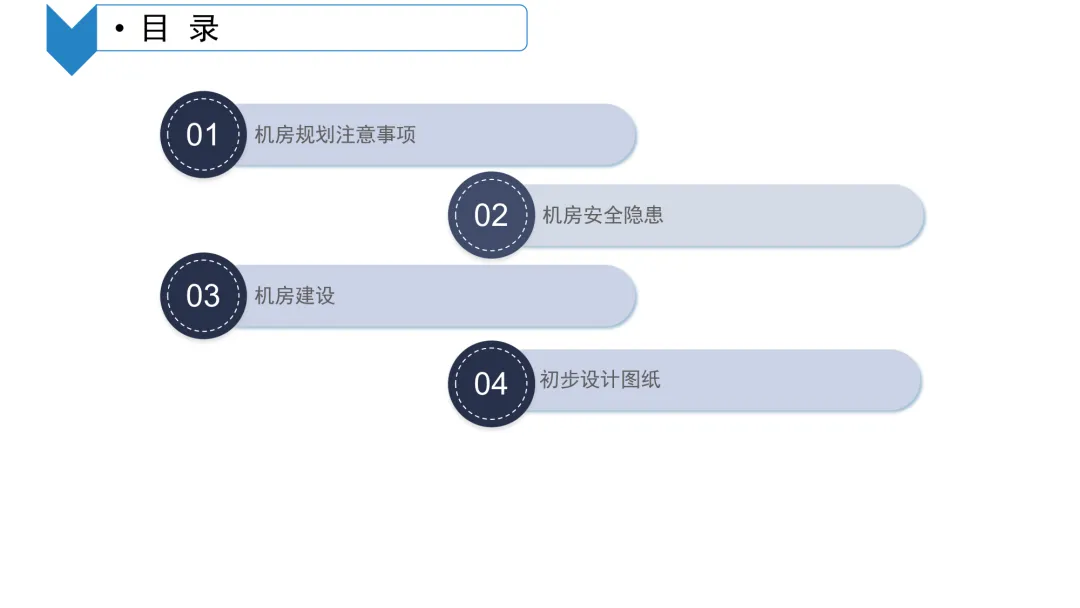Click the 02 numbered circle badge
The width and height of the screenshot is (1080, 608).
click(491, 215)
